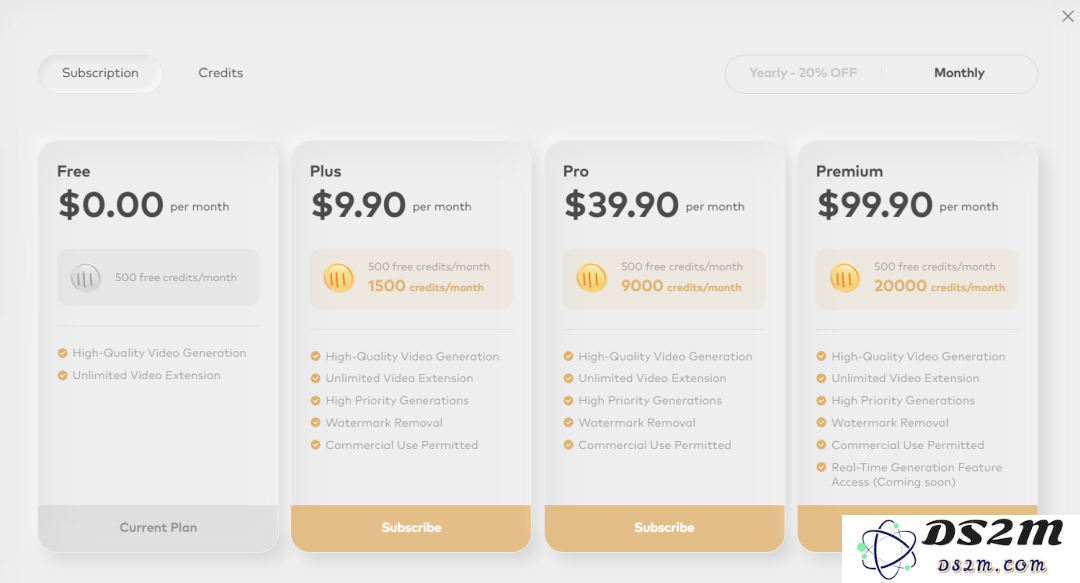Click 9000 credits/month in Pro plan
1080x583 pixels.
coord(681,286)
